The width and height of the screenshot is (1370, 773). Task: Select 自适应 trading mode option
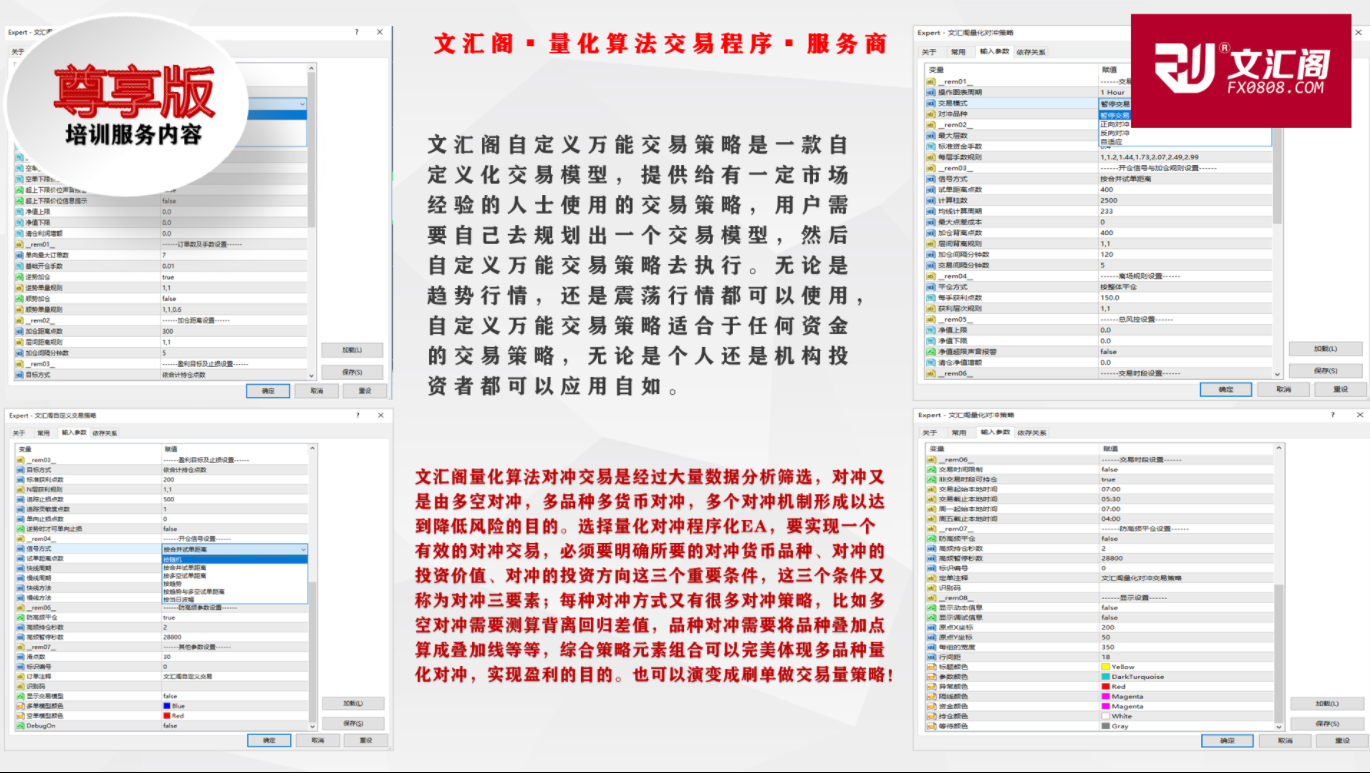tap(1184, 142)
